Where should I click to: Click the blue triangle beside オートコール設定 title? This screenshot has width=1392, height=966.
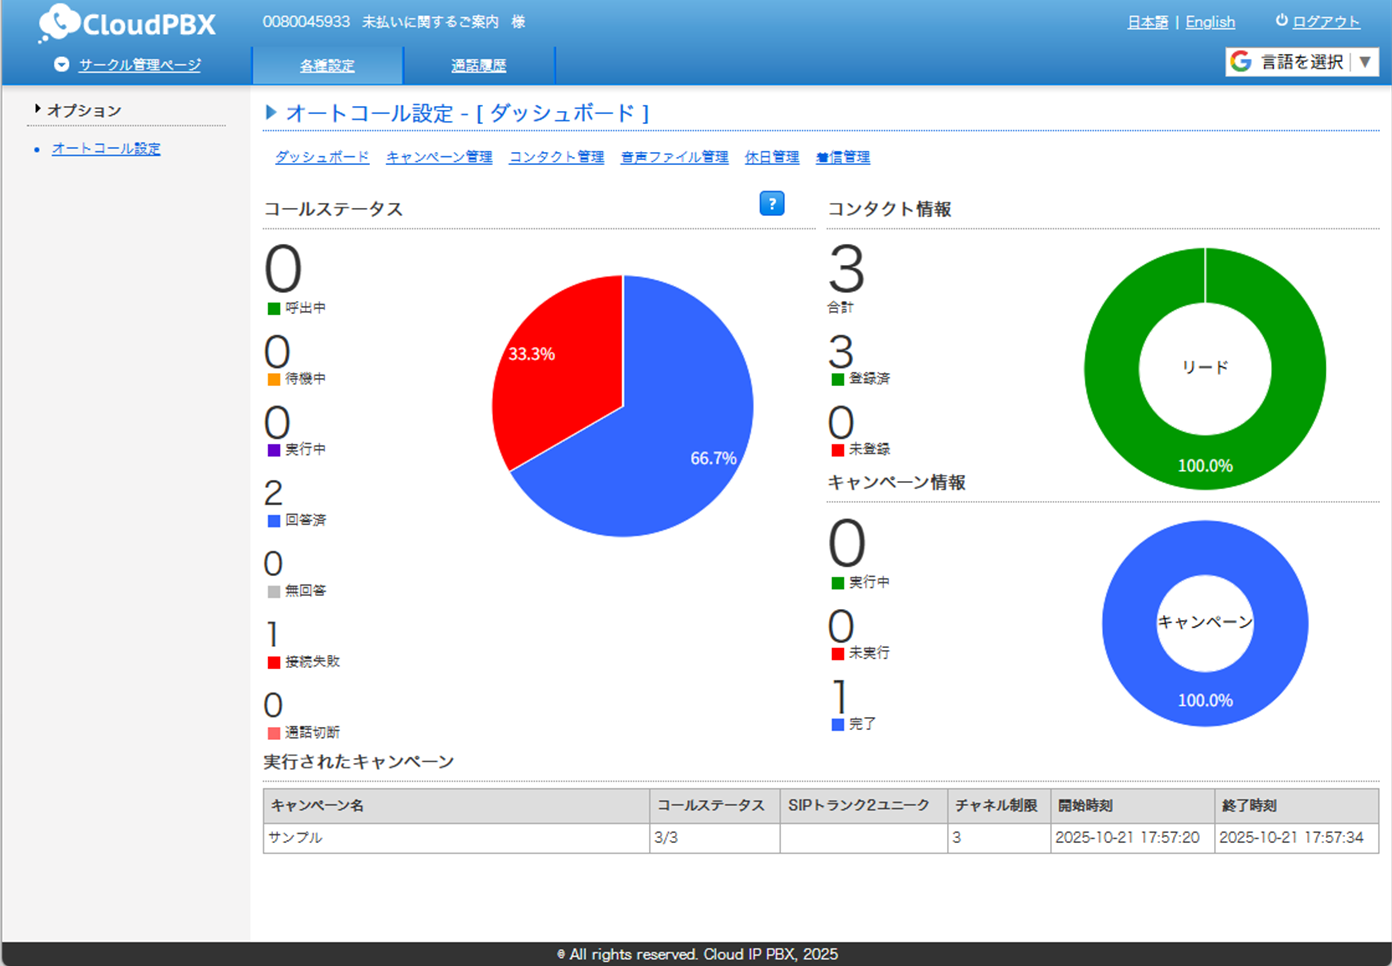coord(270,112)
